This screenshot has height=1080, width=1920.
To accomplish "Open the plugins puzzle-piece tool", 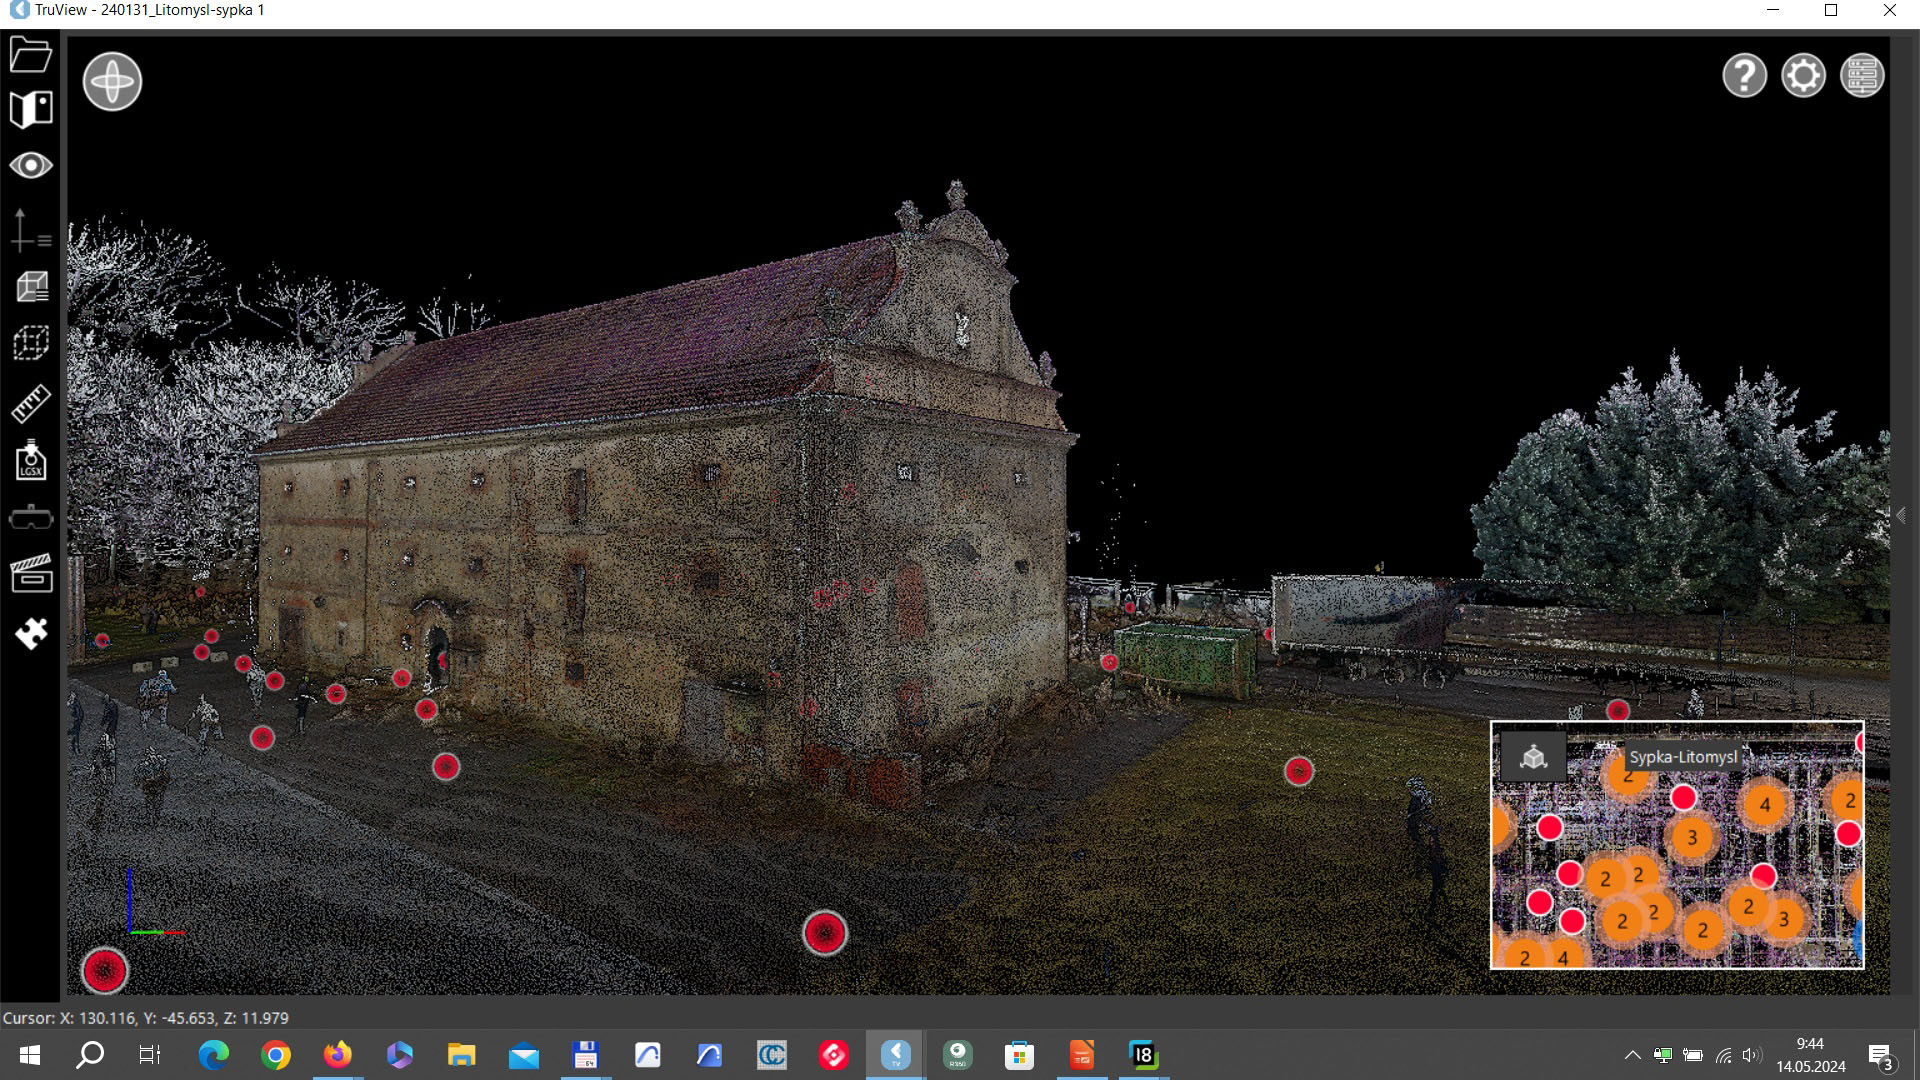I will (x=31, y=634).
